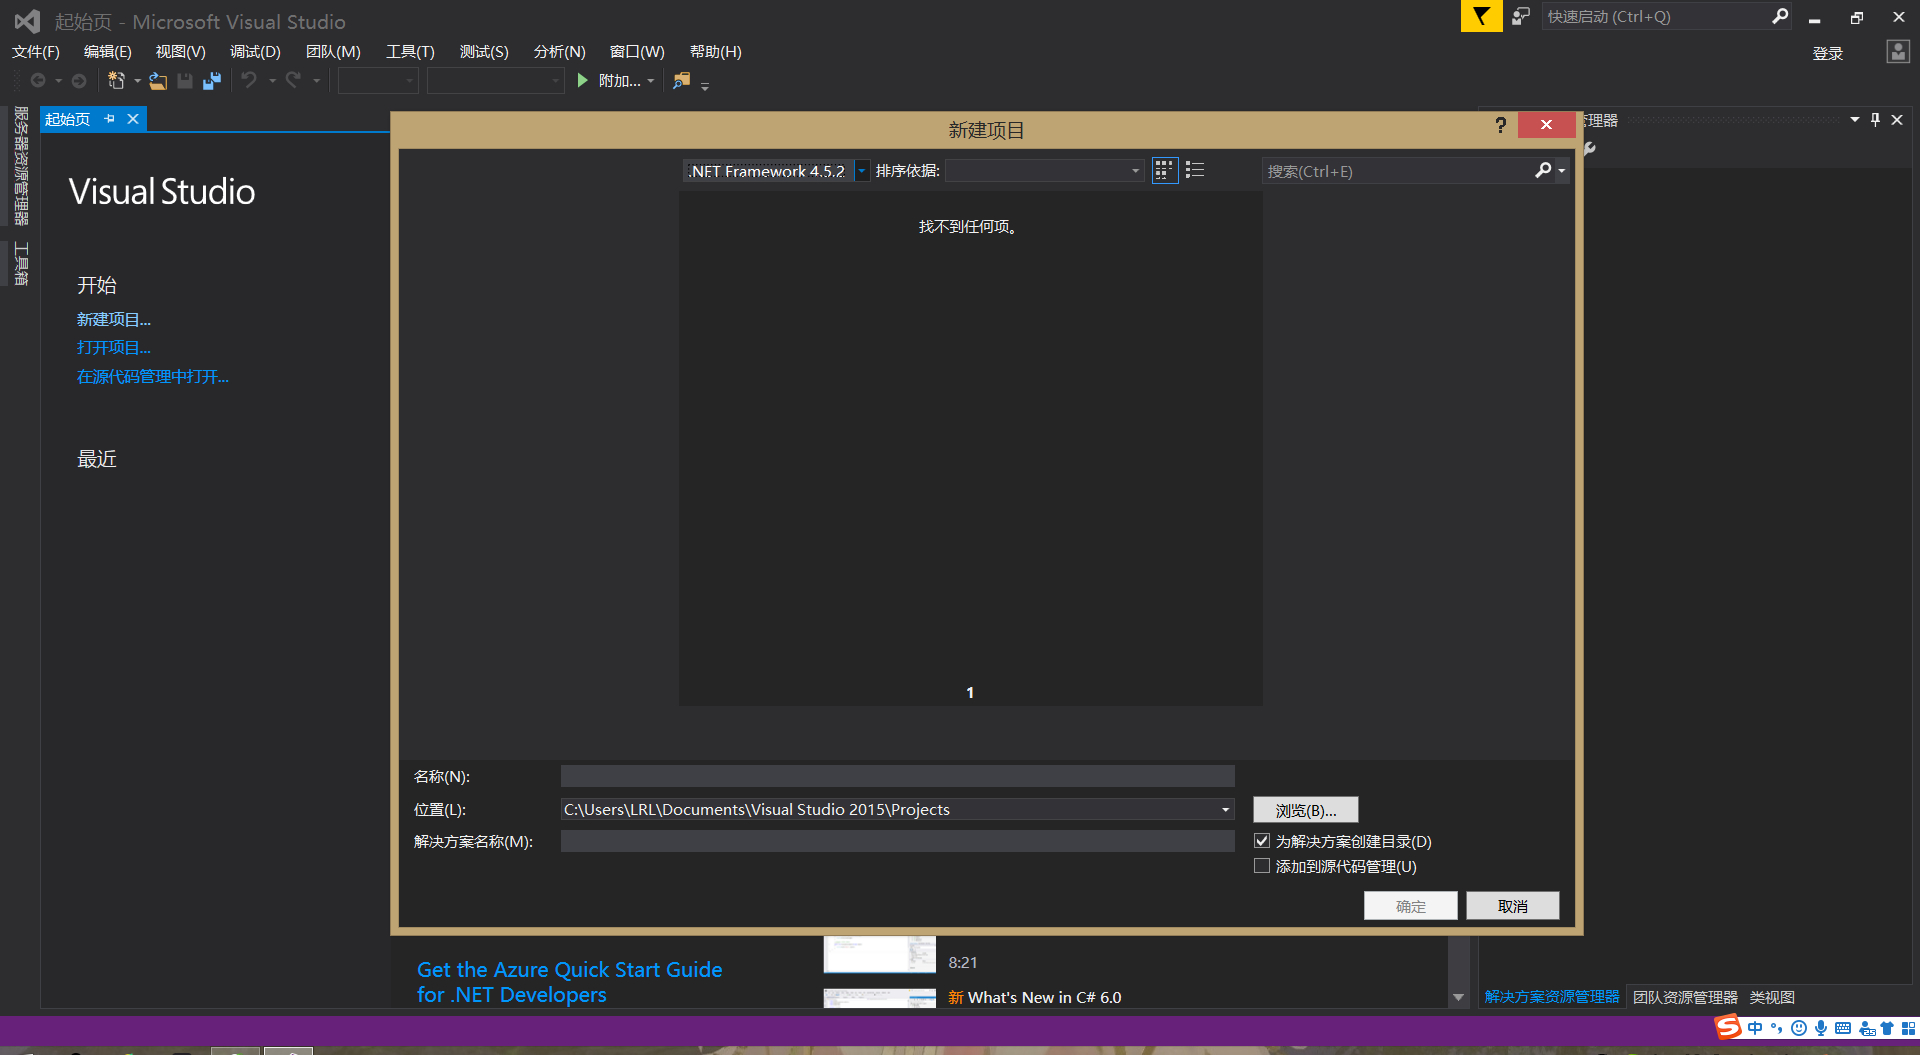
Task: Click the Sogou input method S logo
Action: pos(1728,1027)
